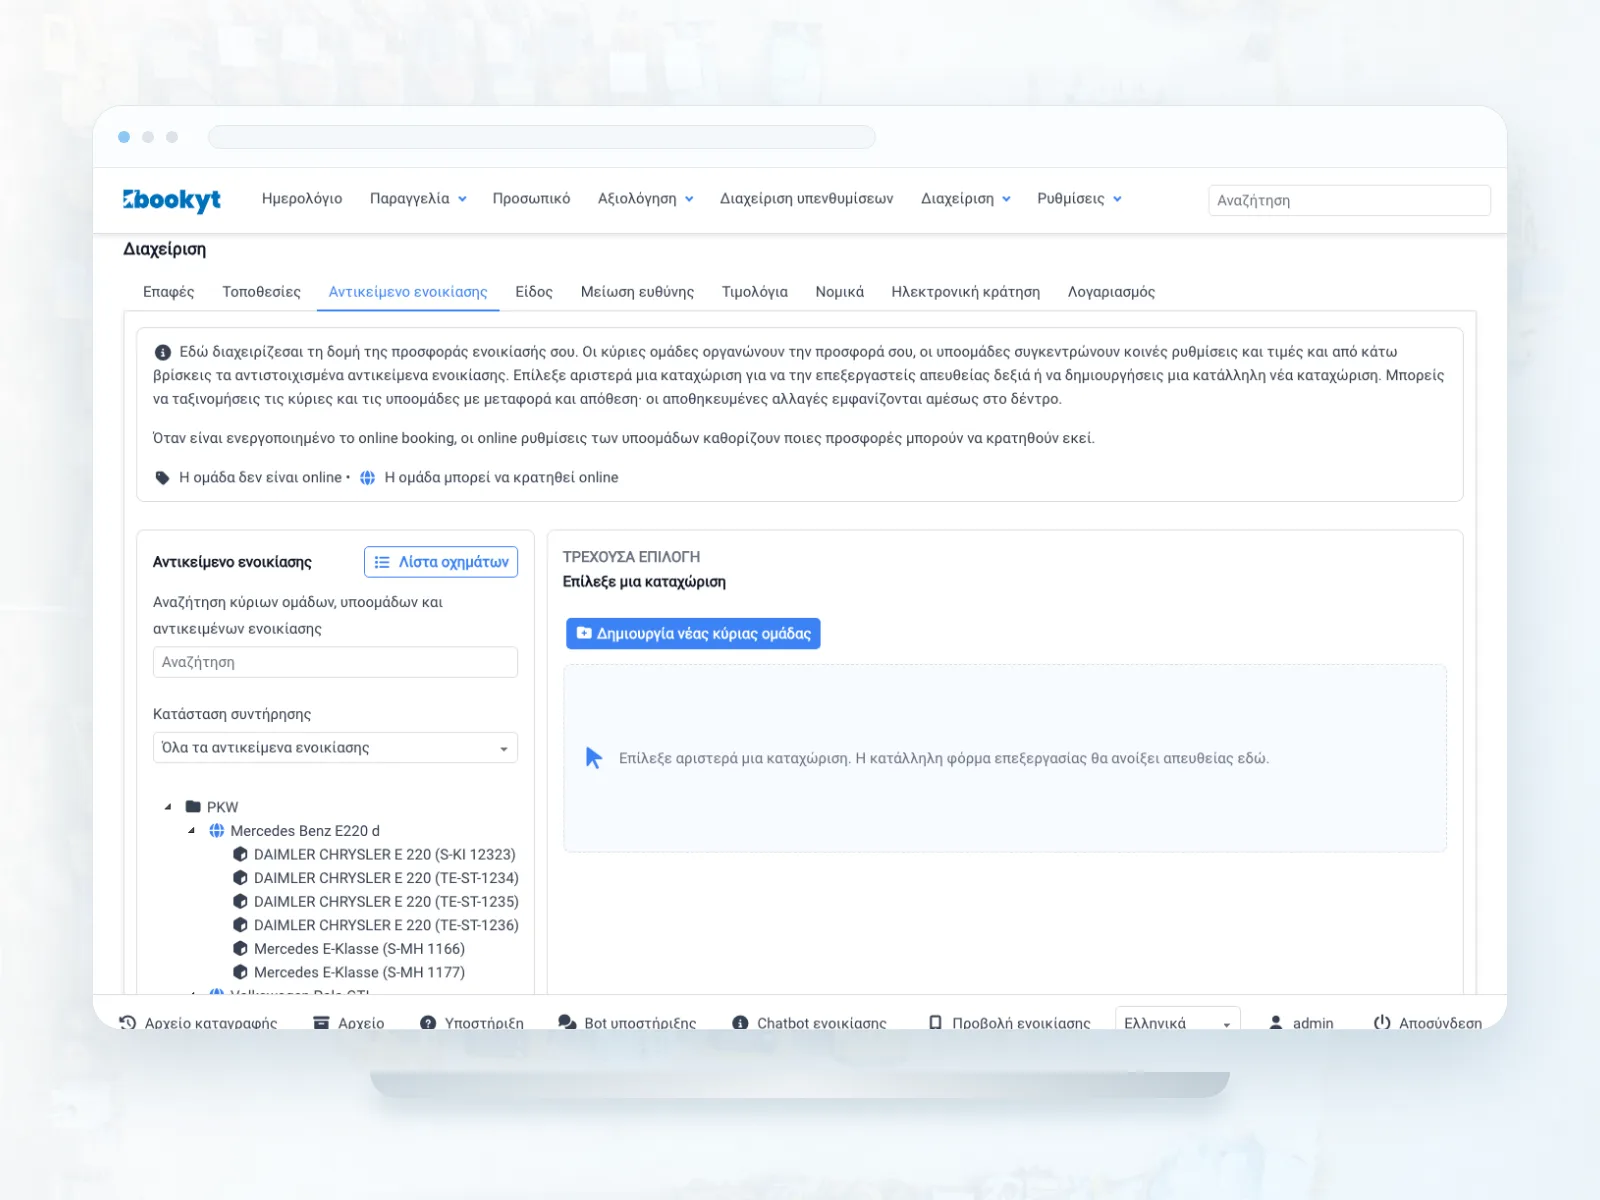Click the history icon of Αρχείο καταγραφής
This screenshot has width=1600, height=1200.
click(x=127, y=1023)
